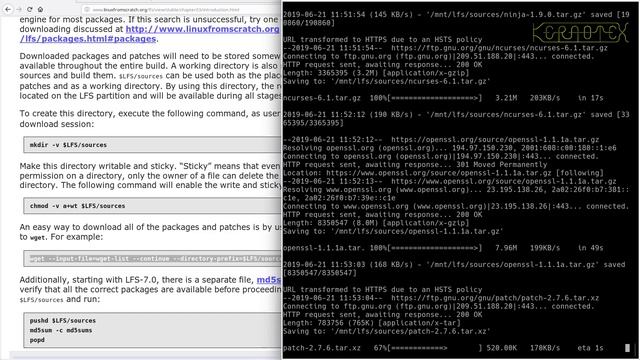Click the 'chmod -v a+wt $LFS/sources' command

click(x=78, y=206)
